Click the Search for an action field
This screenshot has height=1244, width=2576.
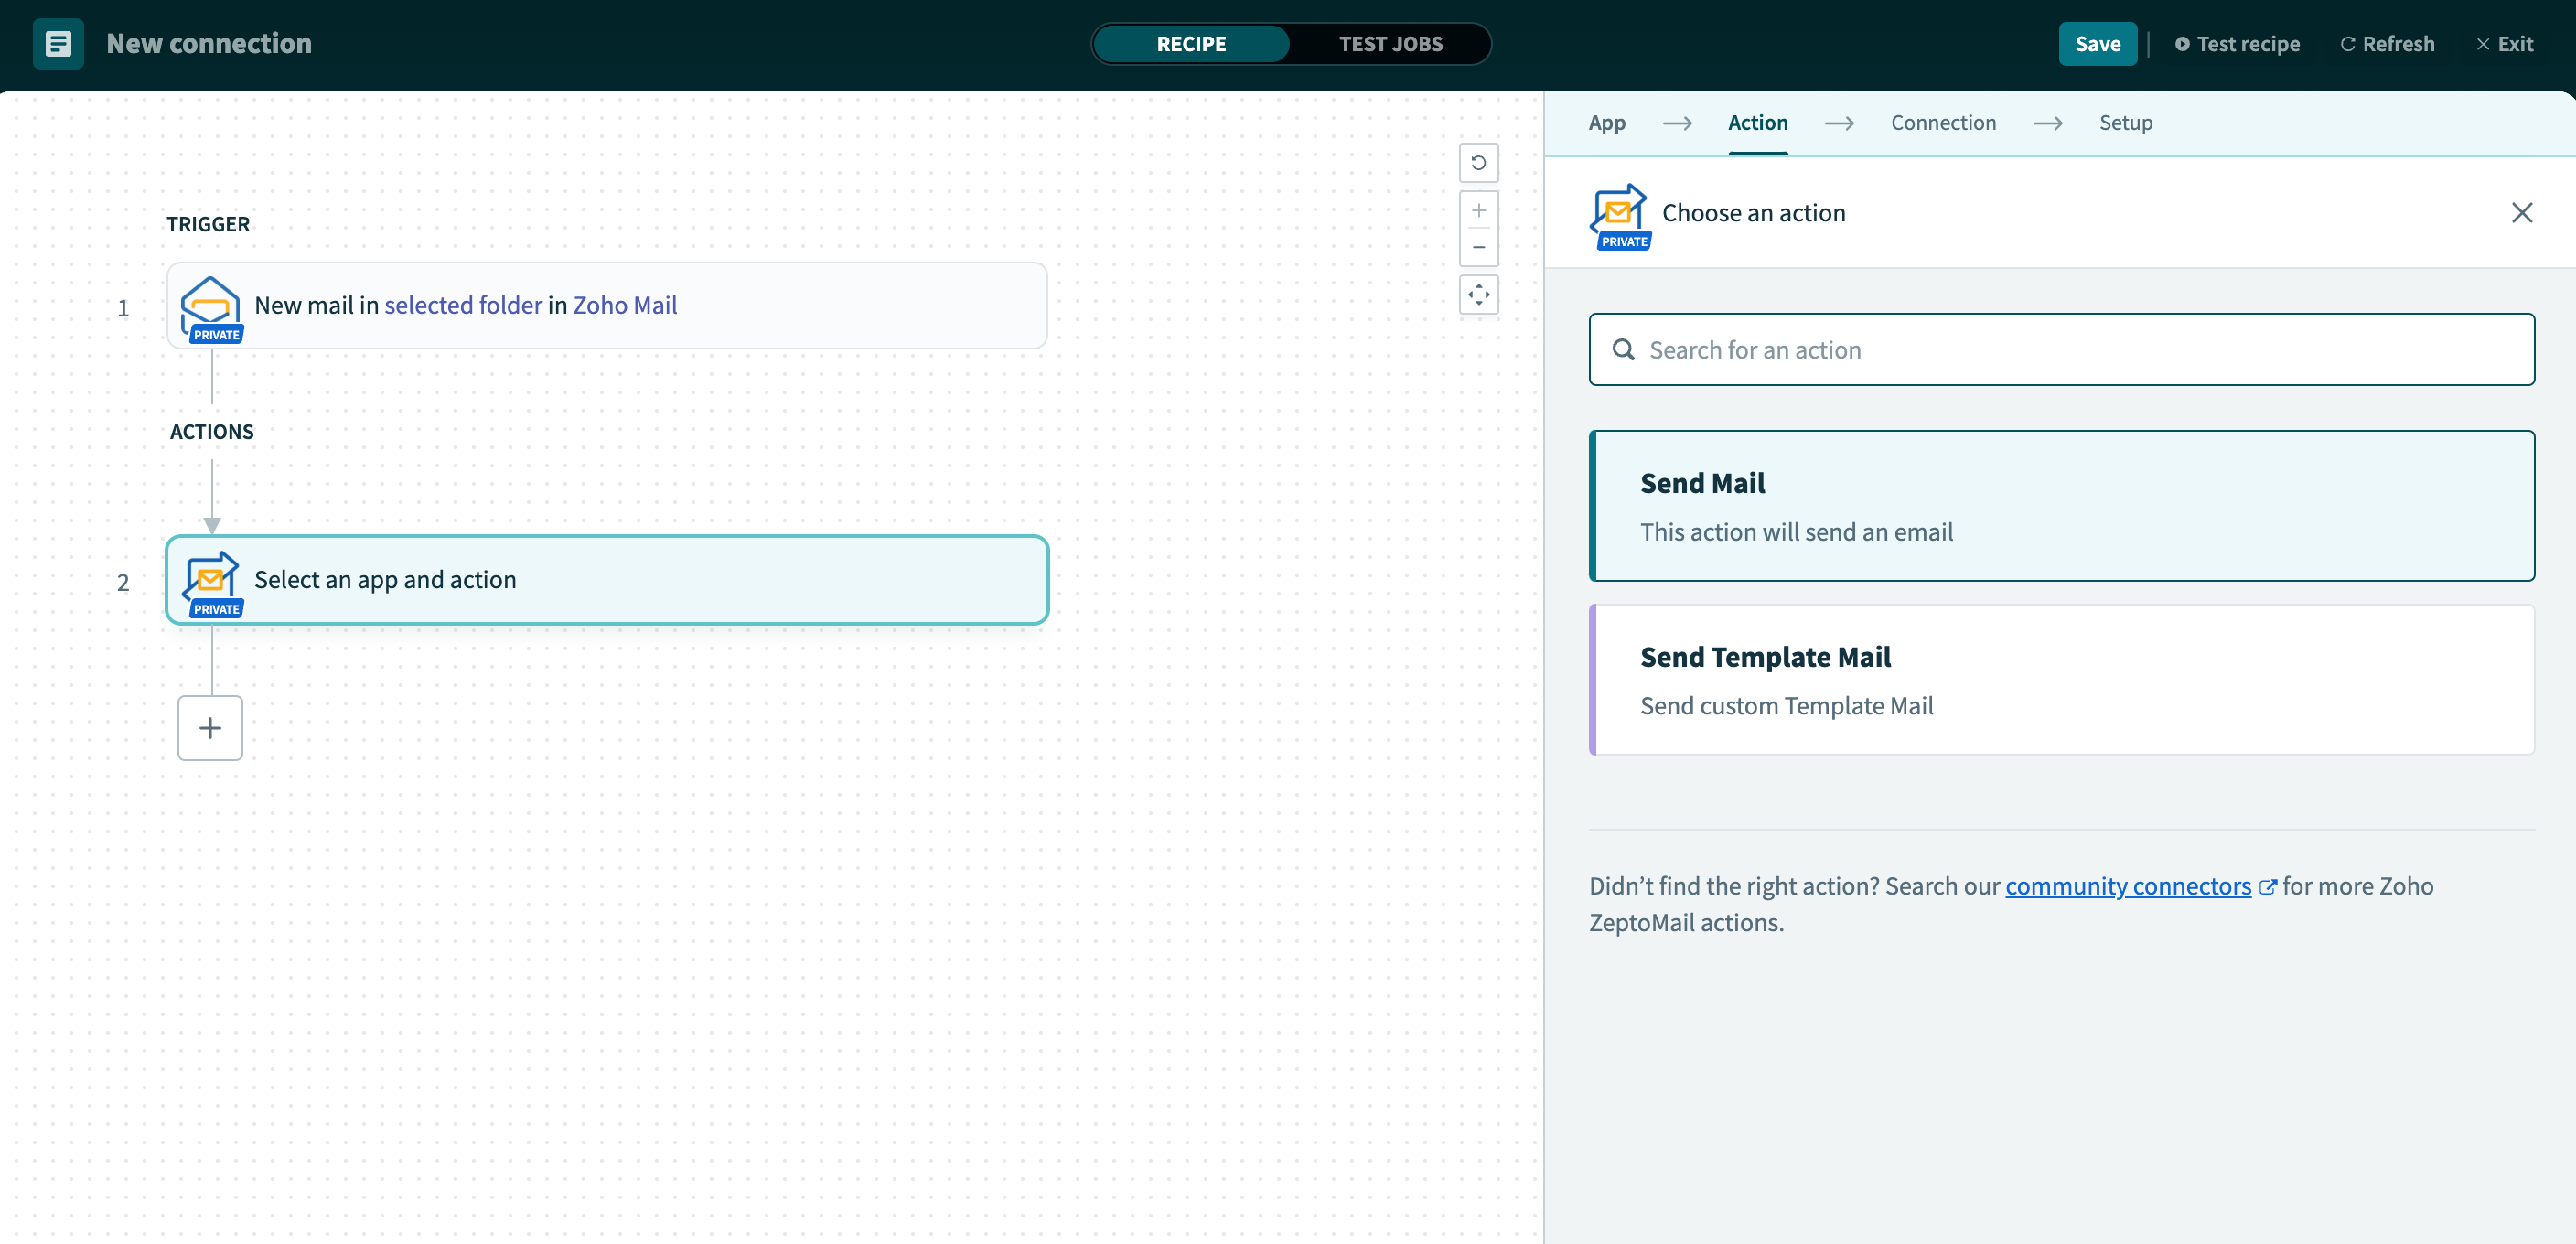tap(2061, 350)
